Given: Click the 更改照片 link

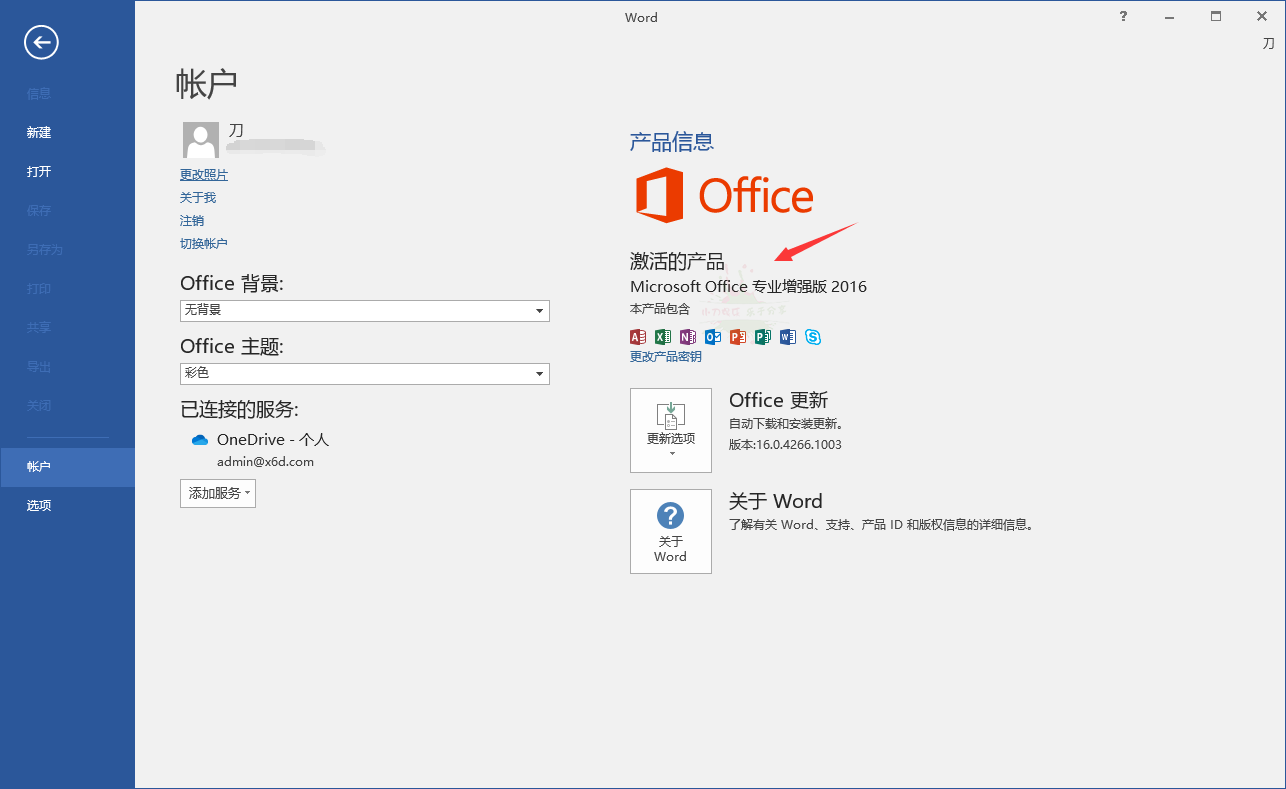Looking at the screenshot, I should 204,175.
